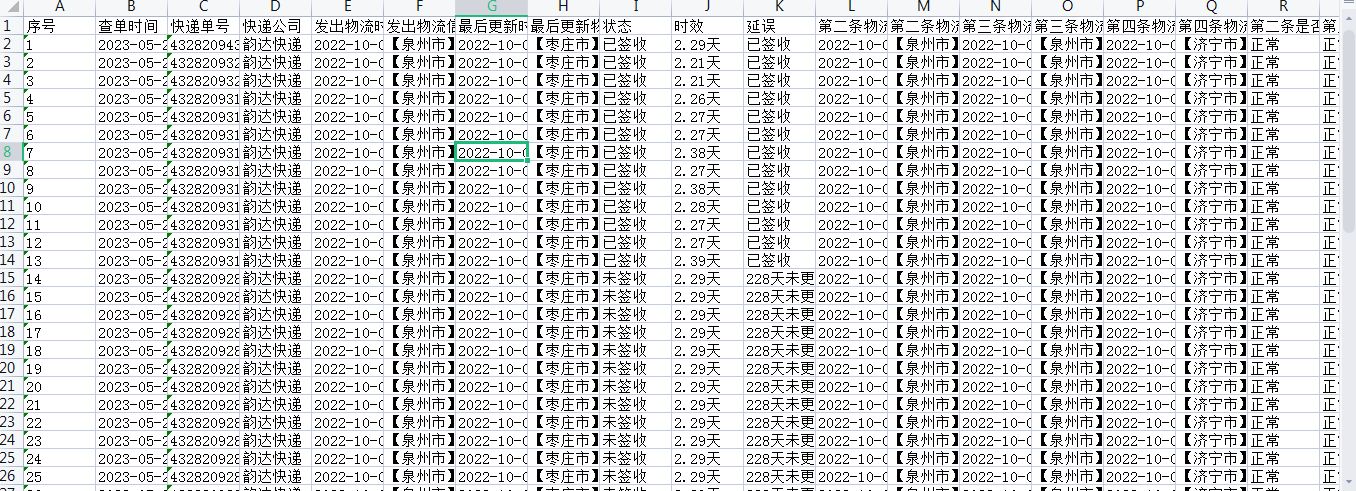Select column D header
Image resolution: width=1356 pixels, height=491 pixels.
(276, 7)
